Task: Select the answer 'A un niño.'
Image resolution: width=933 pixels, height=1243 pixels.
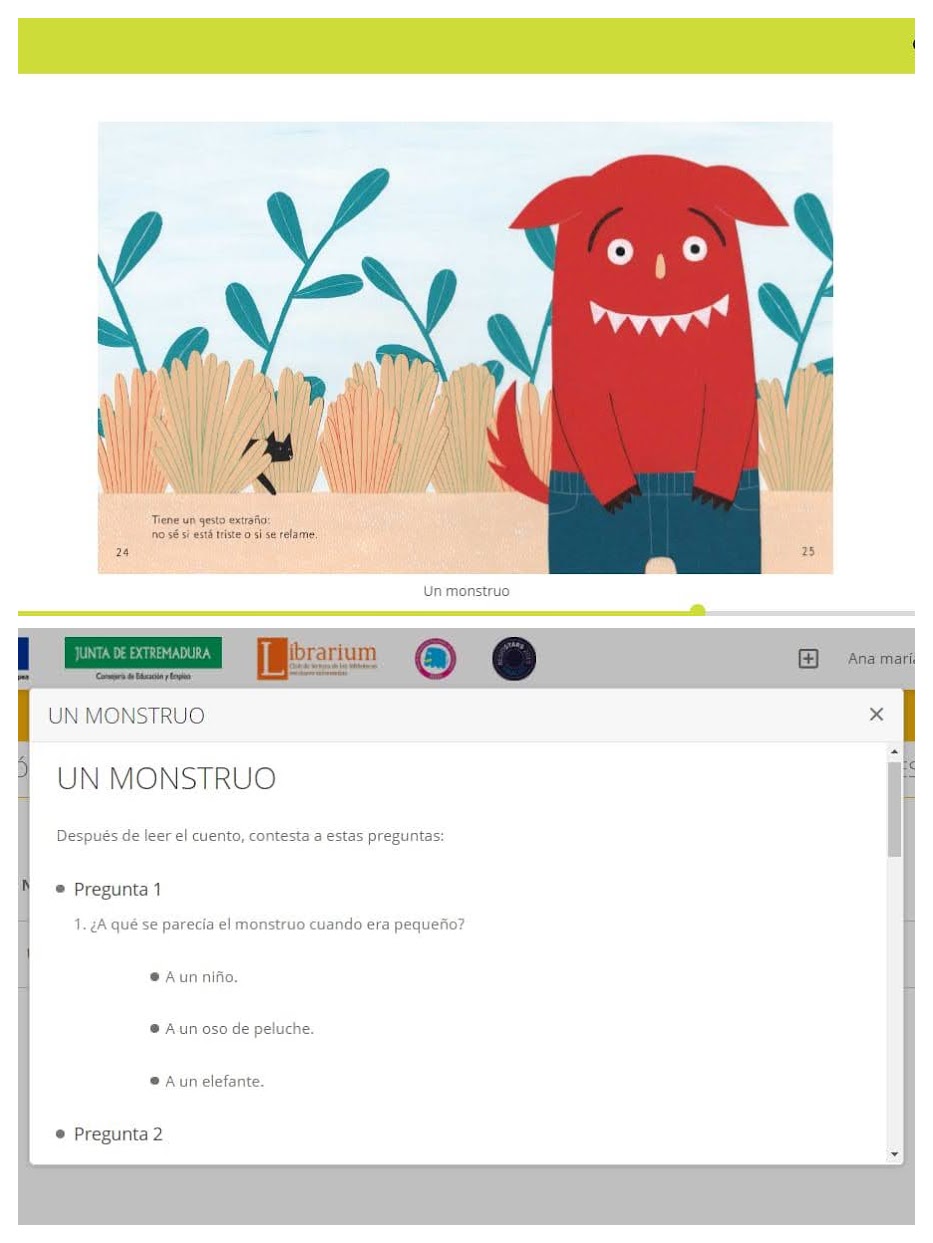Action: tap(201, 977)
